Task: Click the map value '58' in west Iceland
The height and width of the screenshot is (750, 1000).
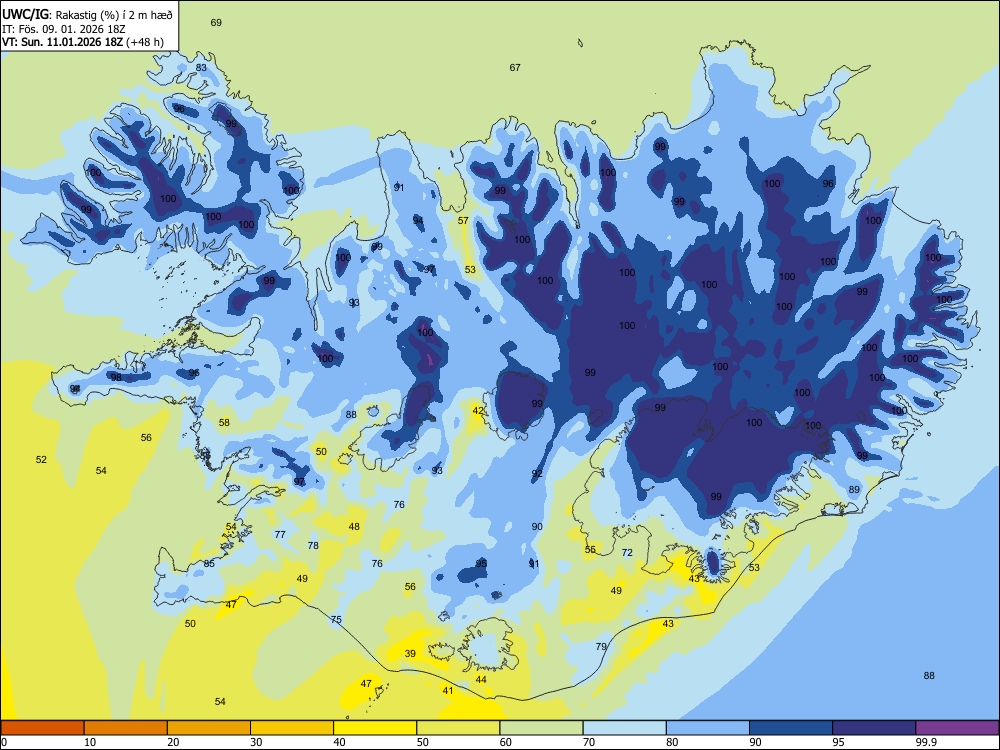Action: [224, 422]
